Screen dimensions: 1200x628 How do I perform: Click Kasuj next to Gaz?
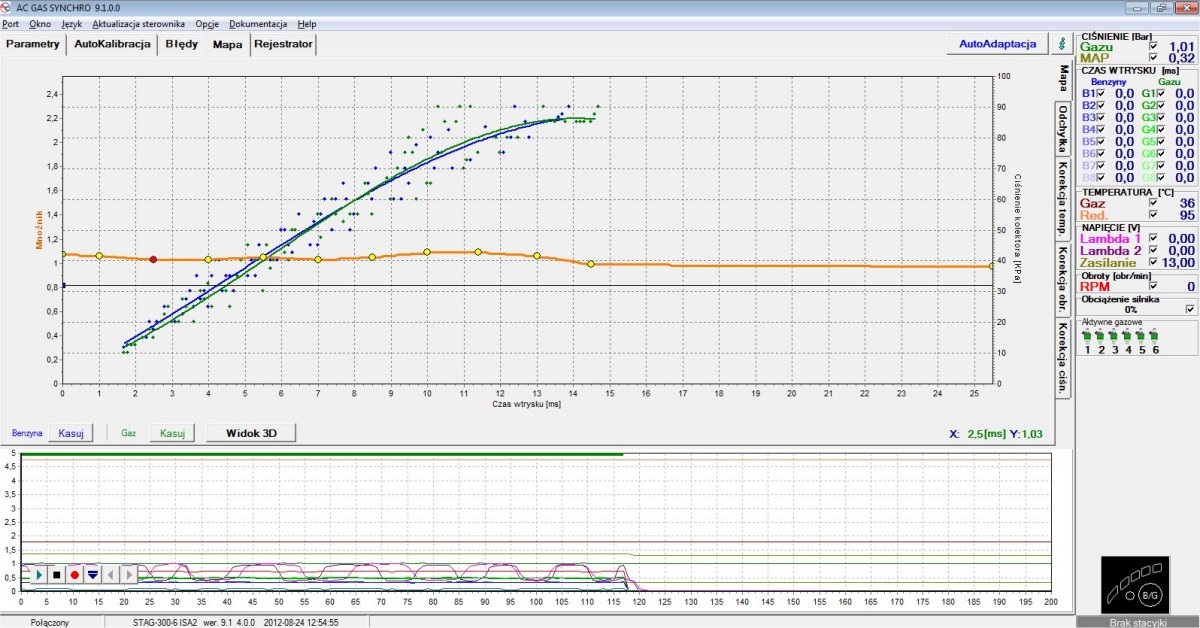click(x=171, y=433)
